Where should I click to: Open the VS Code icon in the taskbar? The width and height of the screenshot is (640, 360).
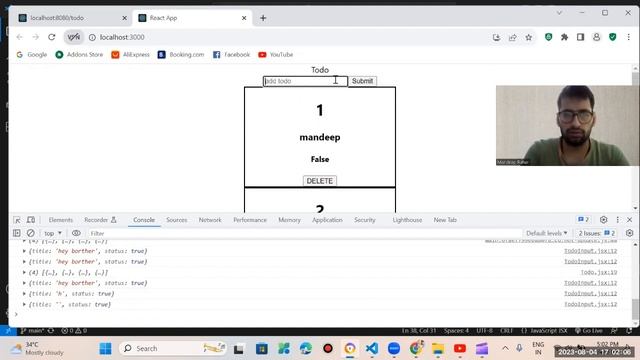[372, 349]
